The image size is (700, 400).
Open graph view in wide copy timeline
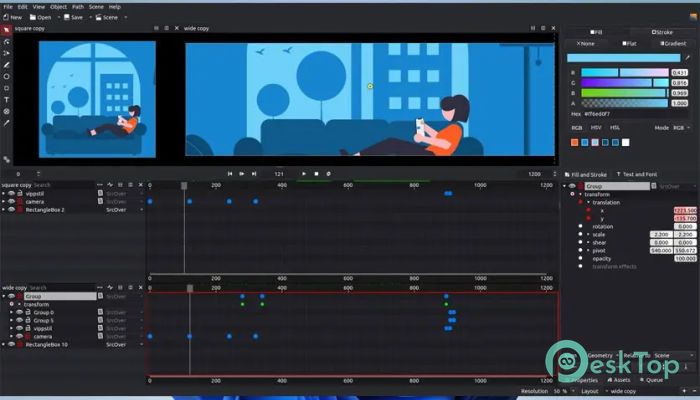110,288
